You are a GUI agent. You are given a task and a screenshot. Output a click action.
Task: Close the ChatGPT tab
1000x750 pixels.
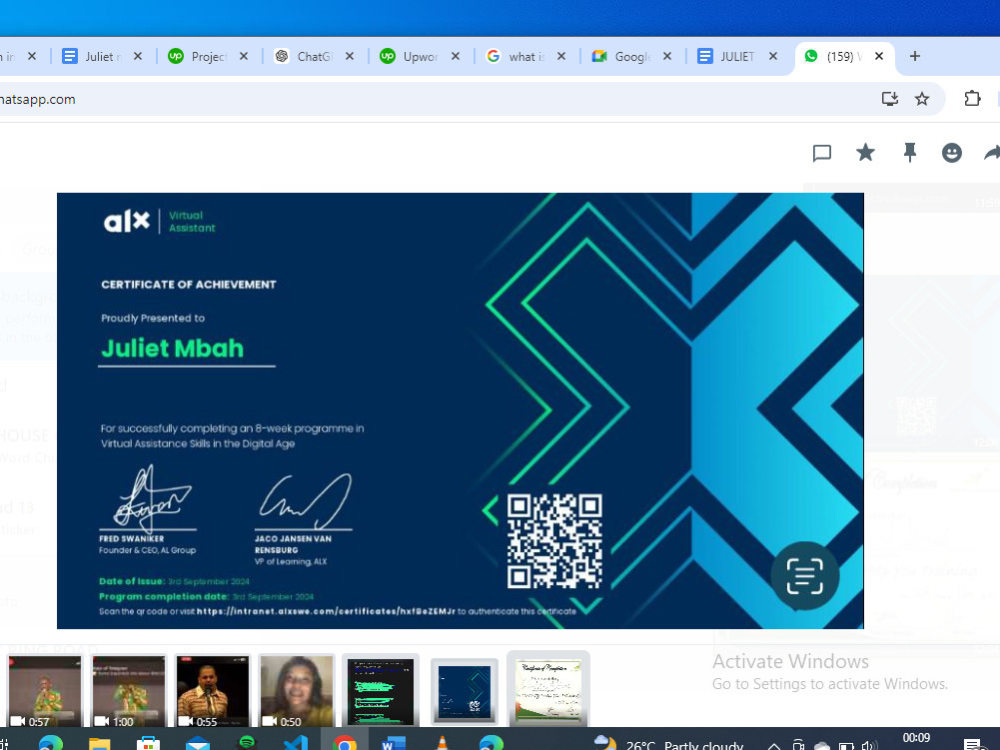(x=349, y=56)
